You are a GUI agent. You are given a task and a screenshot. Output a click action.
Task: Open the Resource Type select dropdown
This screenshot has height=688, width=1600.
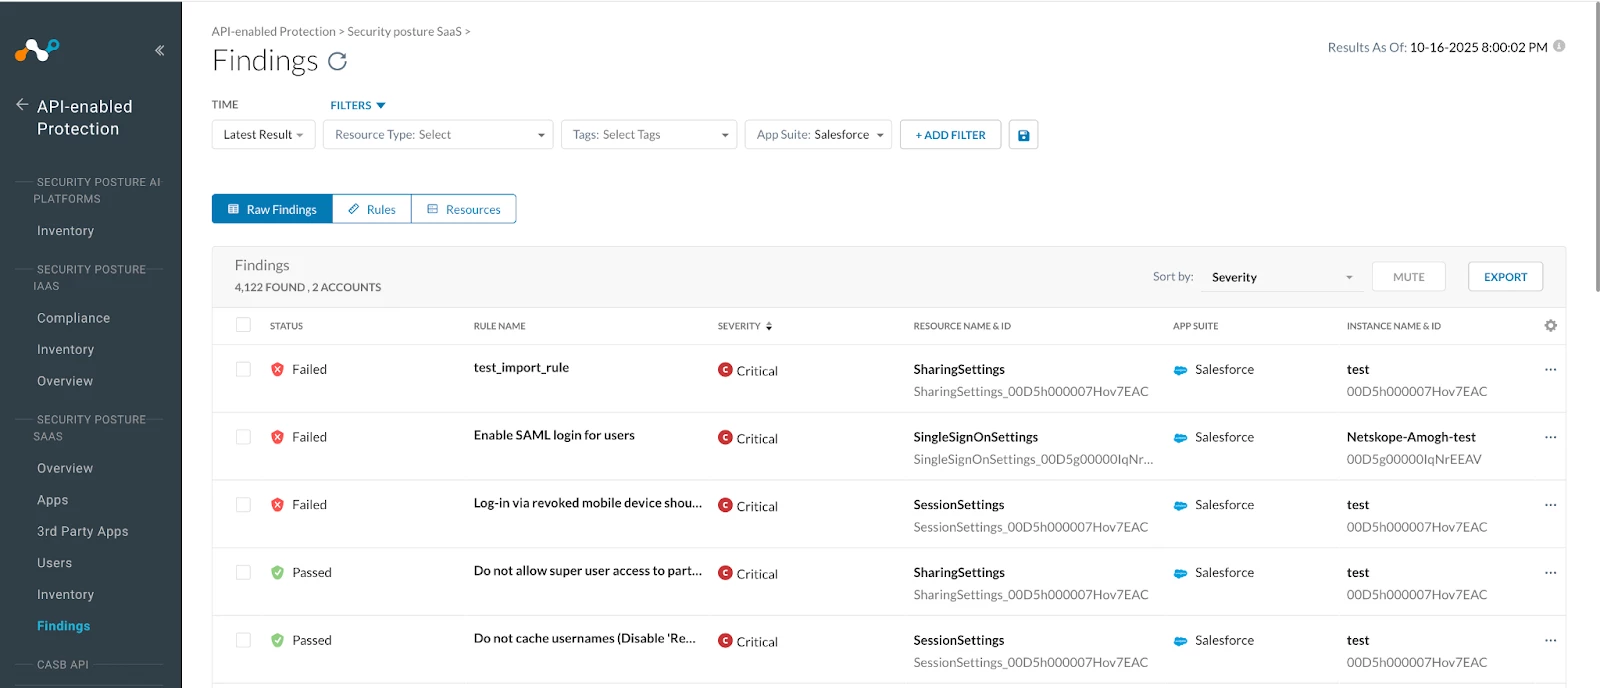pos(438,135)
